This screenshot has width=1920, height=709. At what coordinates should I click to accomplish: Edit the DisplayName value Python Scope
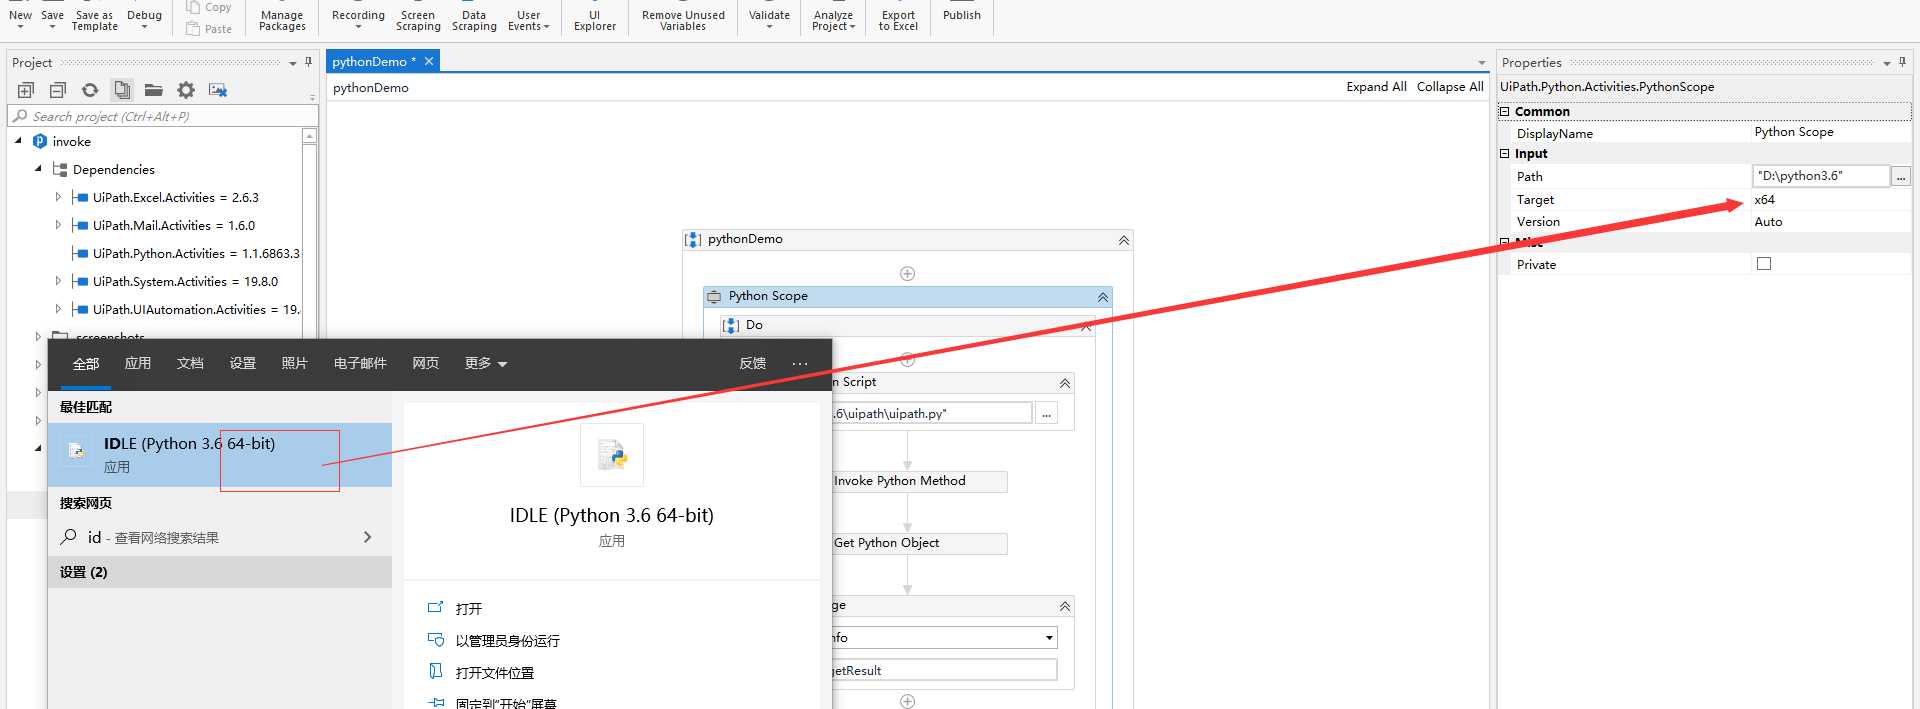click(x=1794, y=131)
